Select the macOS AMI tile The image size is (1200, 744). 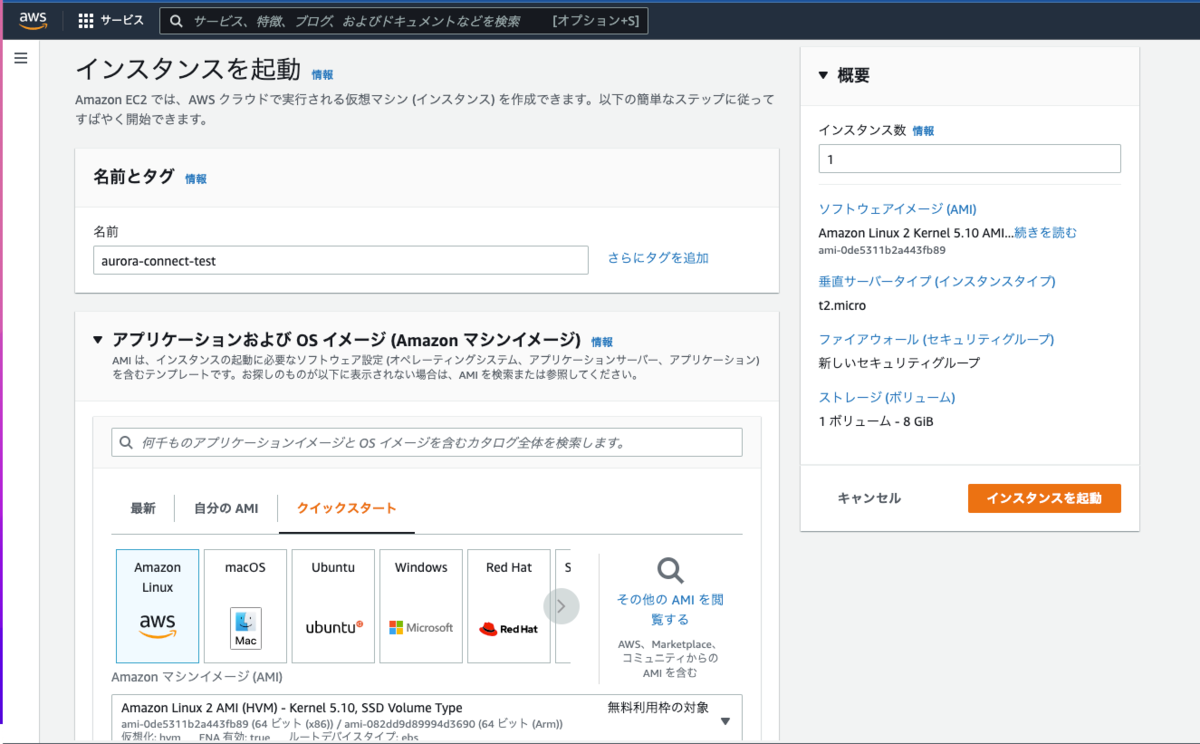[x=245, y=606]
